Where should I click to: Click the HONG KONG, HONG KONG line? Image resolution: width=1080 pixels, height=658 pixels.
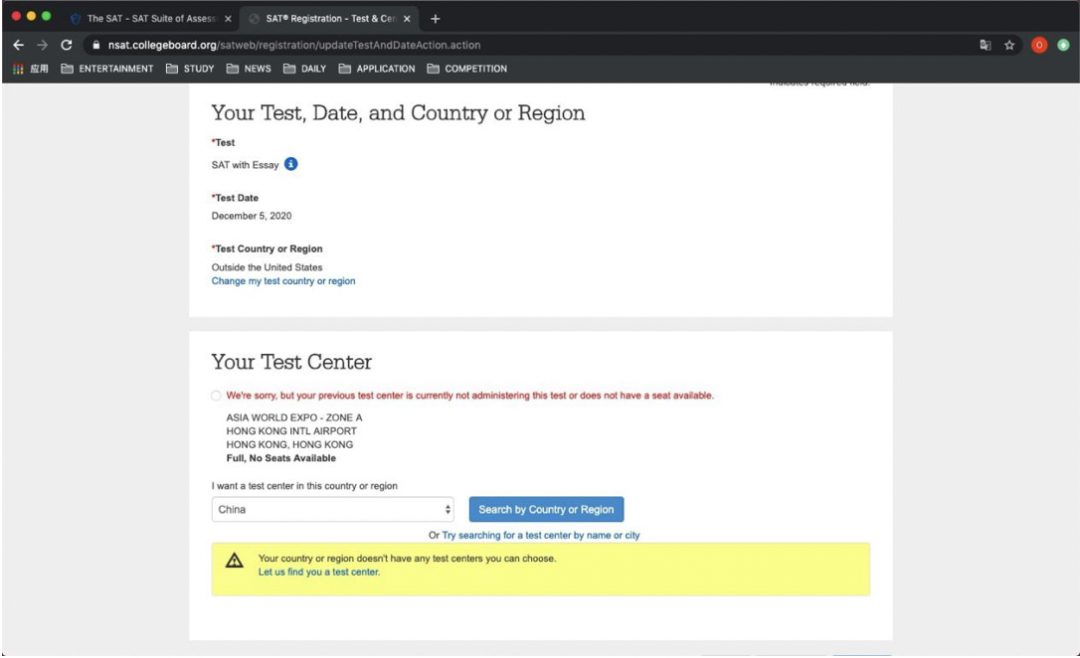click(289, 444)
